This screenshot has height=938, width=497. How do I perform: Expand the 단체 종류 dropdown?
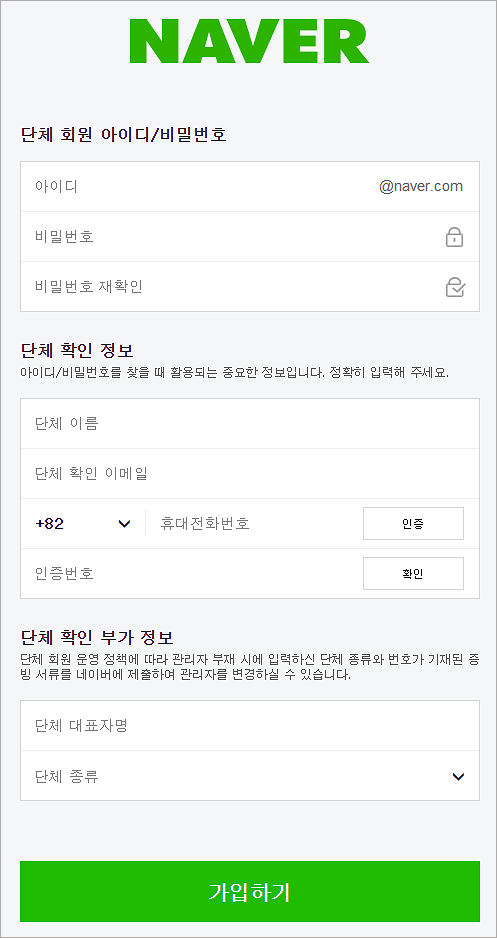pos(250,776)
